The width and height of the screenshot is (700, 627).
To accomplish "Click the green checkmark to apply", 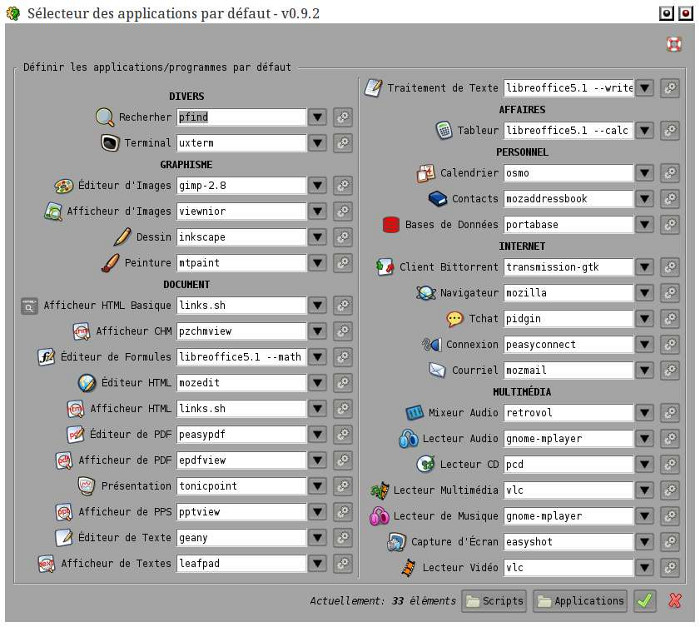I will pyautogui.click(x=646, y=601).
